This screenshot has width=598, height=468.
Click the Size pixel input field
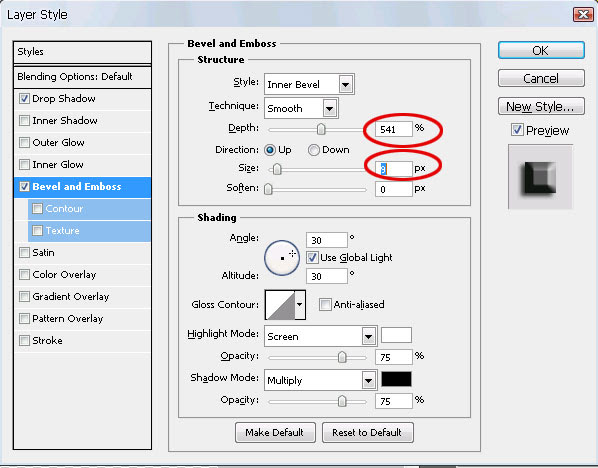click(x=394, y=169)
